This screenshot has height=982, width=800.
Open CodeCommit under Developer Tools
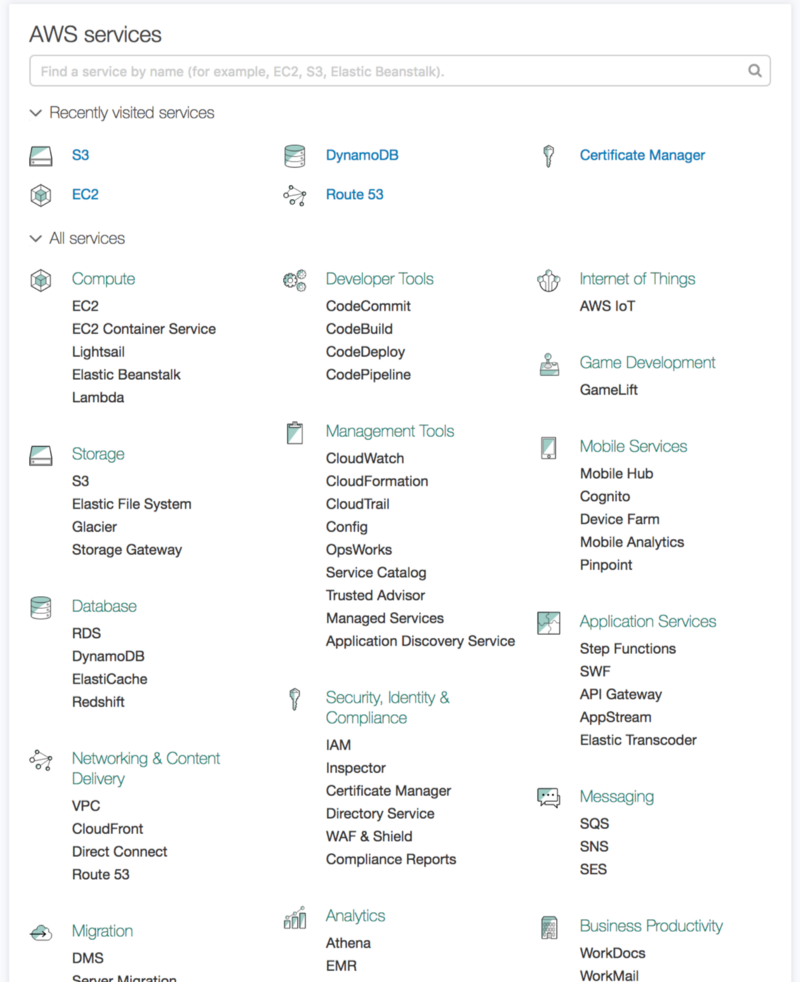[368, 306]
